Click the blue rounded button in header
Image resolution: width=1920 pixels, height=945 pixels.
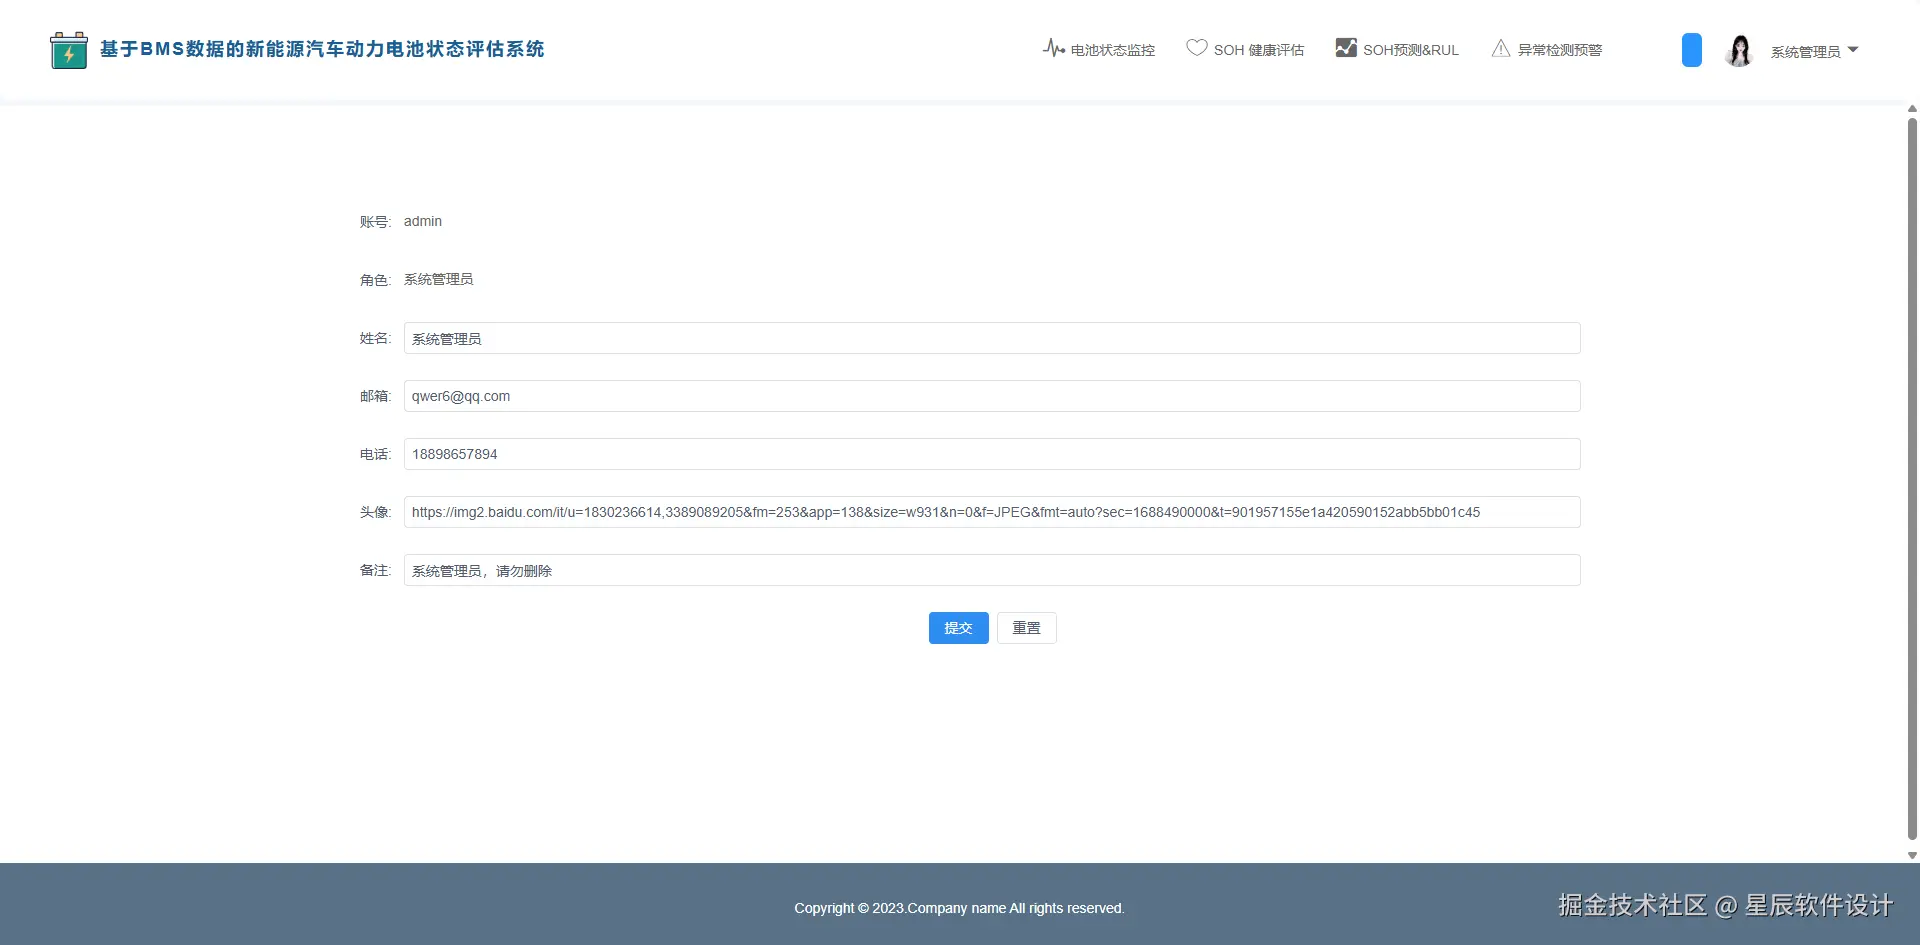(x=1692, y=50)
